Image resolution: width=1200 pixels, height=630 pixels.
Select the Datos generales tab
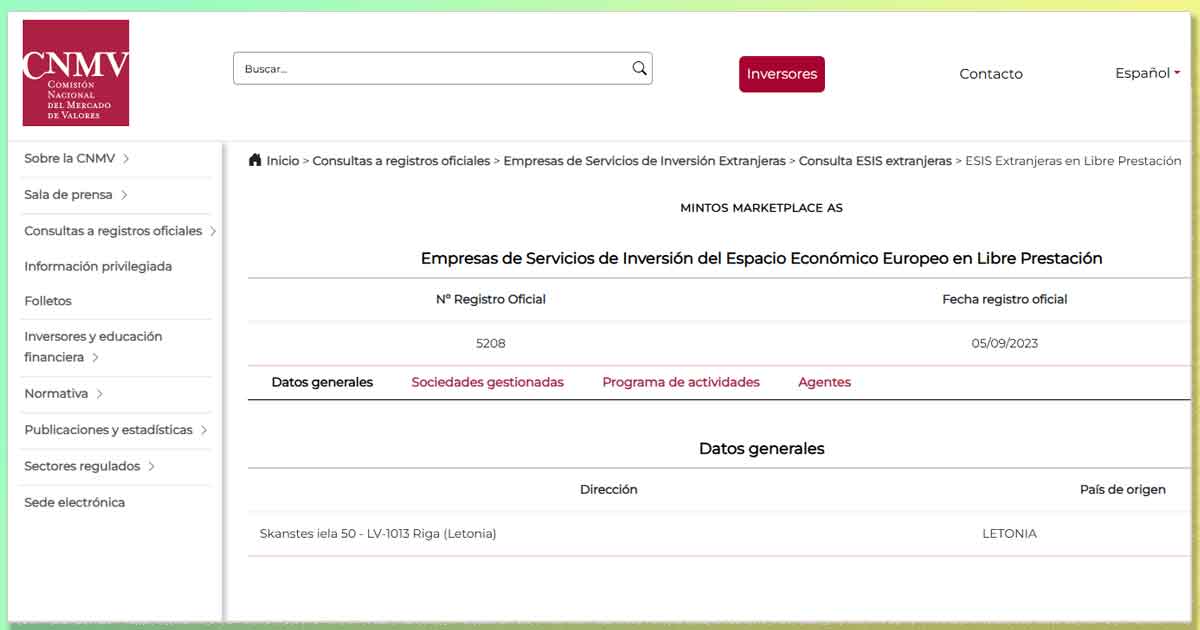pyautogui.click(x=322, y=382)
